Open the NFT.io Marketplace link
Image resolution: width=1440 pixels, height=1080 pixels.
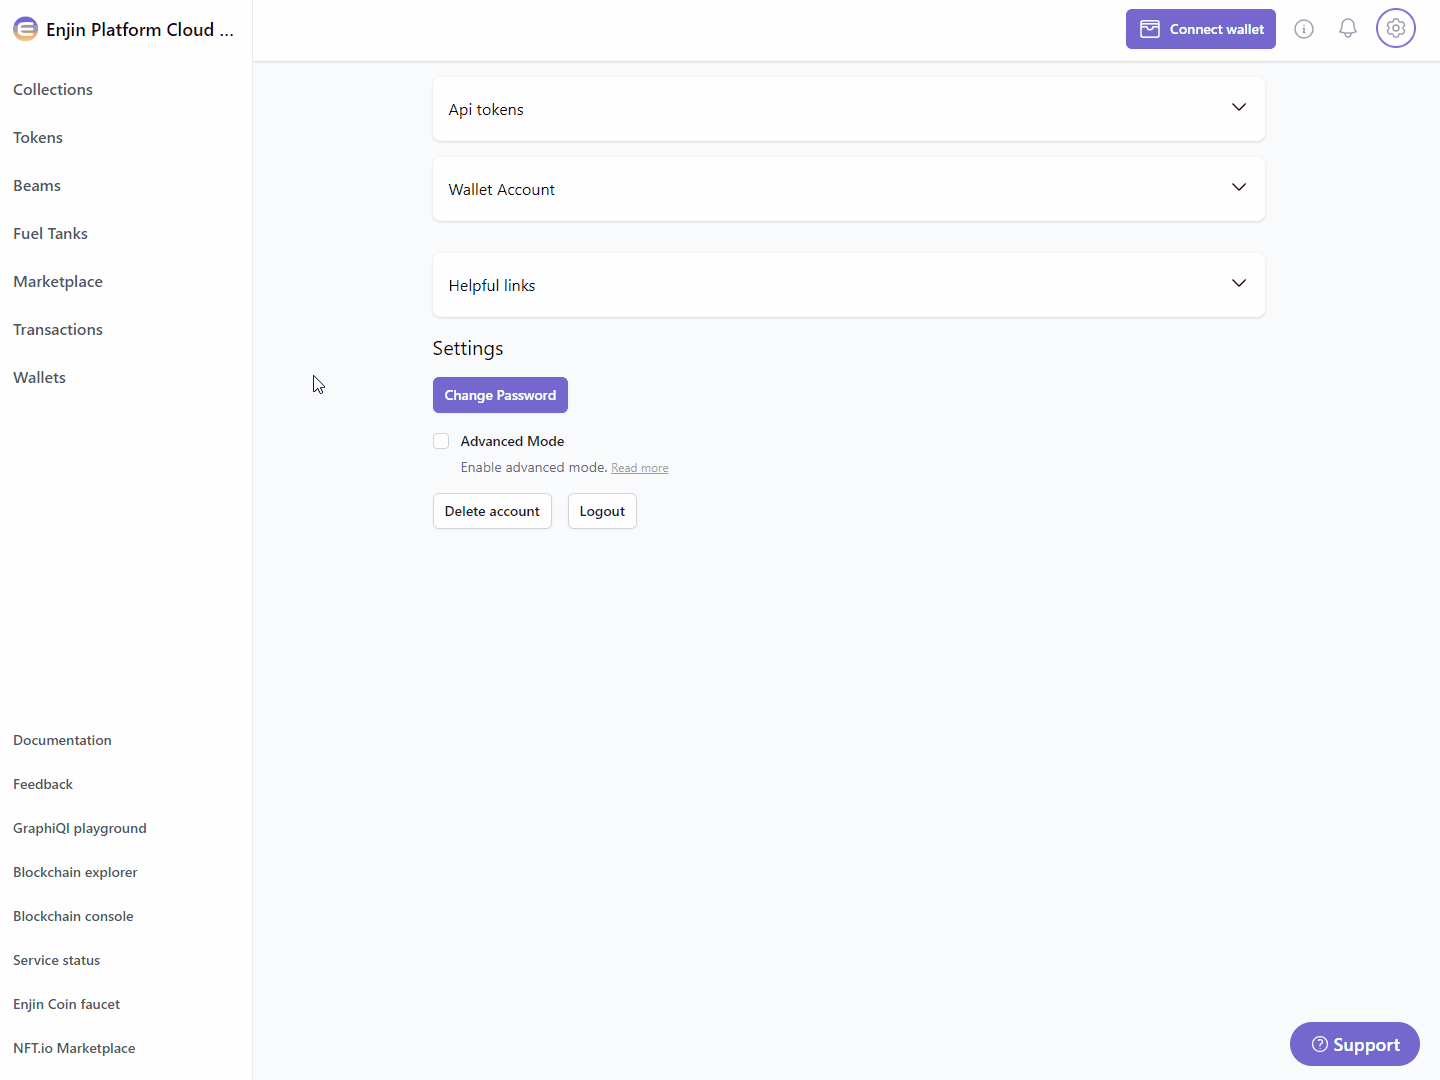pos(74,1048)
